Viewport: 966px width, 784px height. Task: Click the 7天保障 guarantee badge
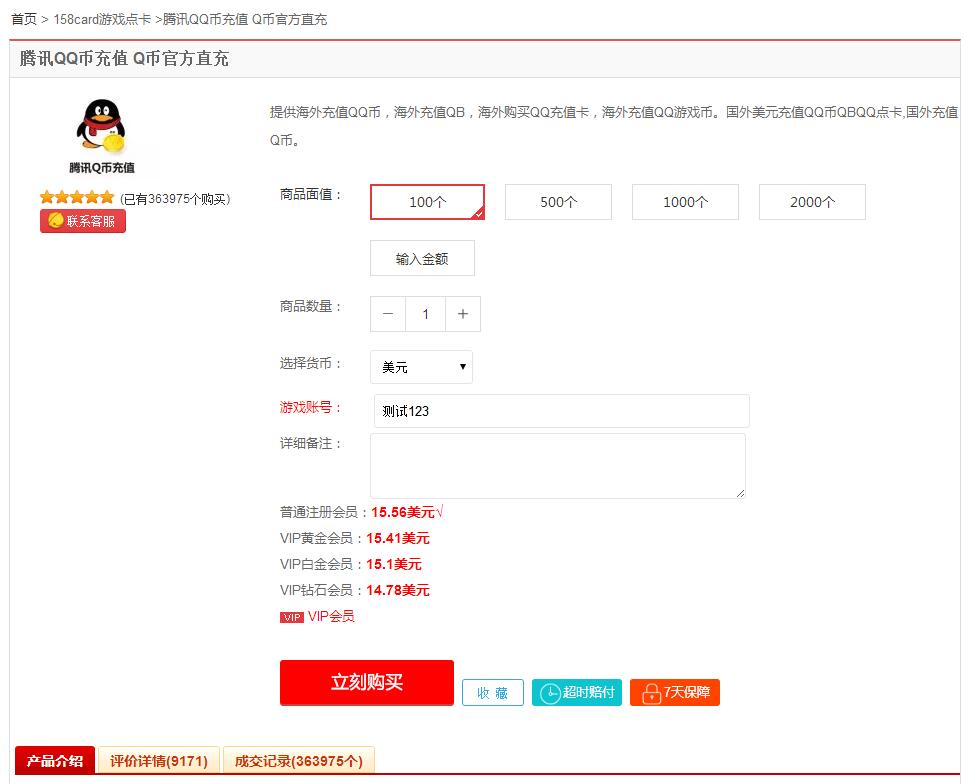675,693
